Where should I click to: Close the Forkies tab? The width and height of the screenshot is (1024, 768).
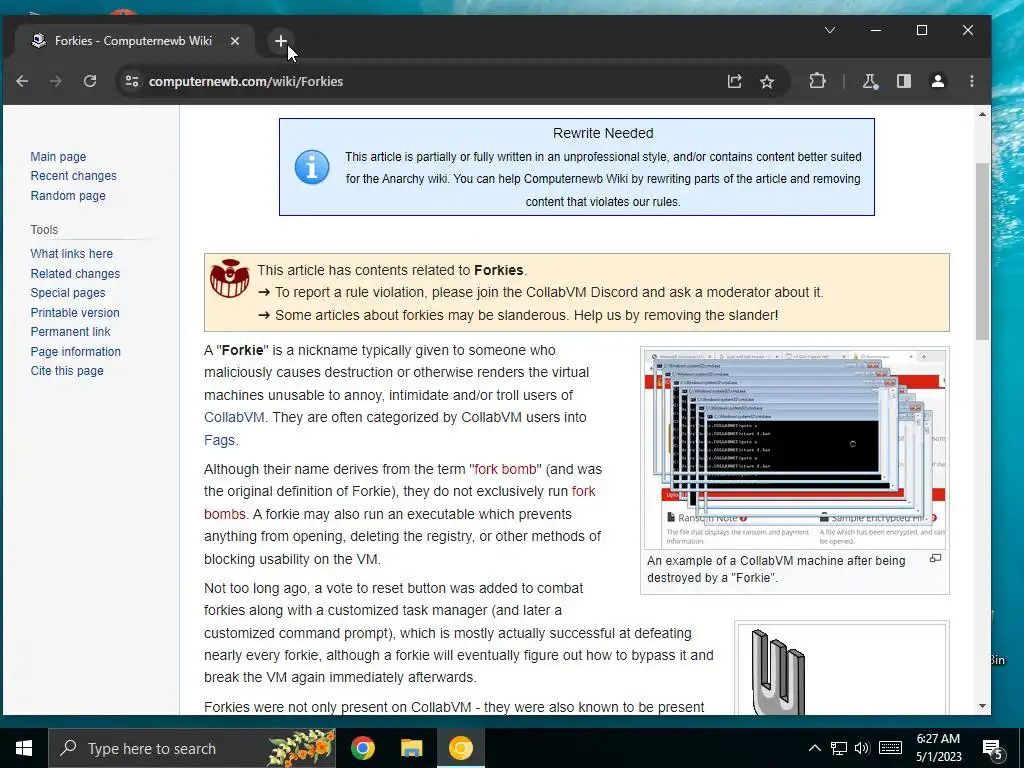point(235,41)
